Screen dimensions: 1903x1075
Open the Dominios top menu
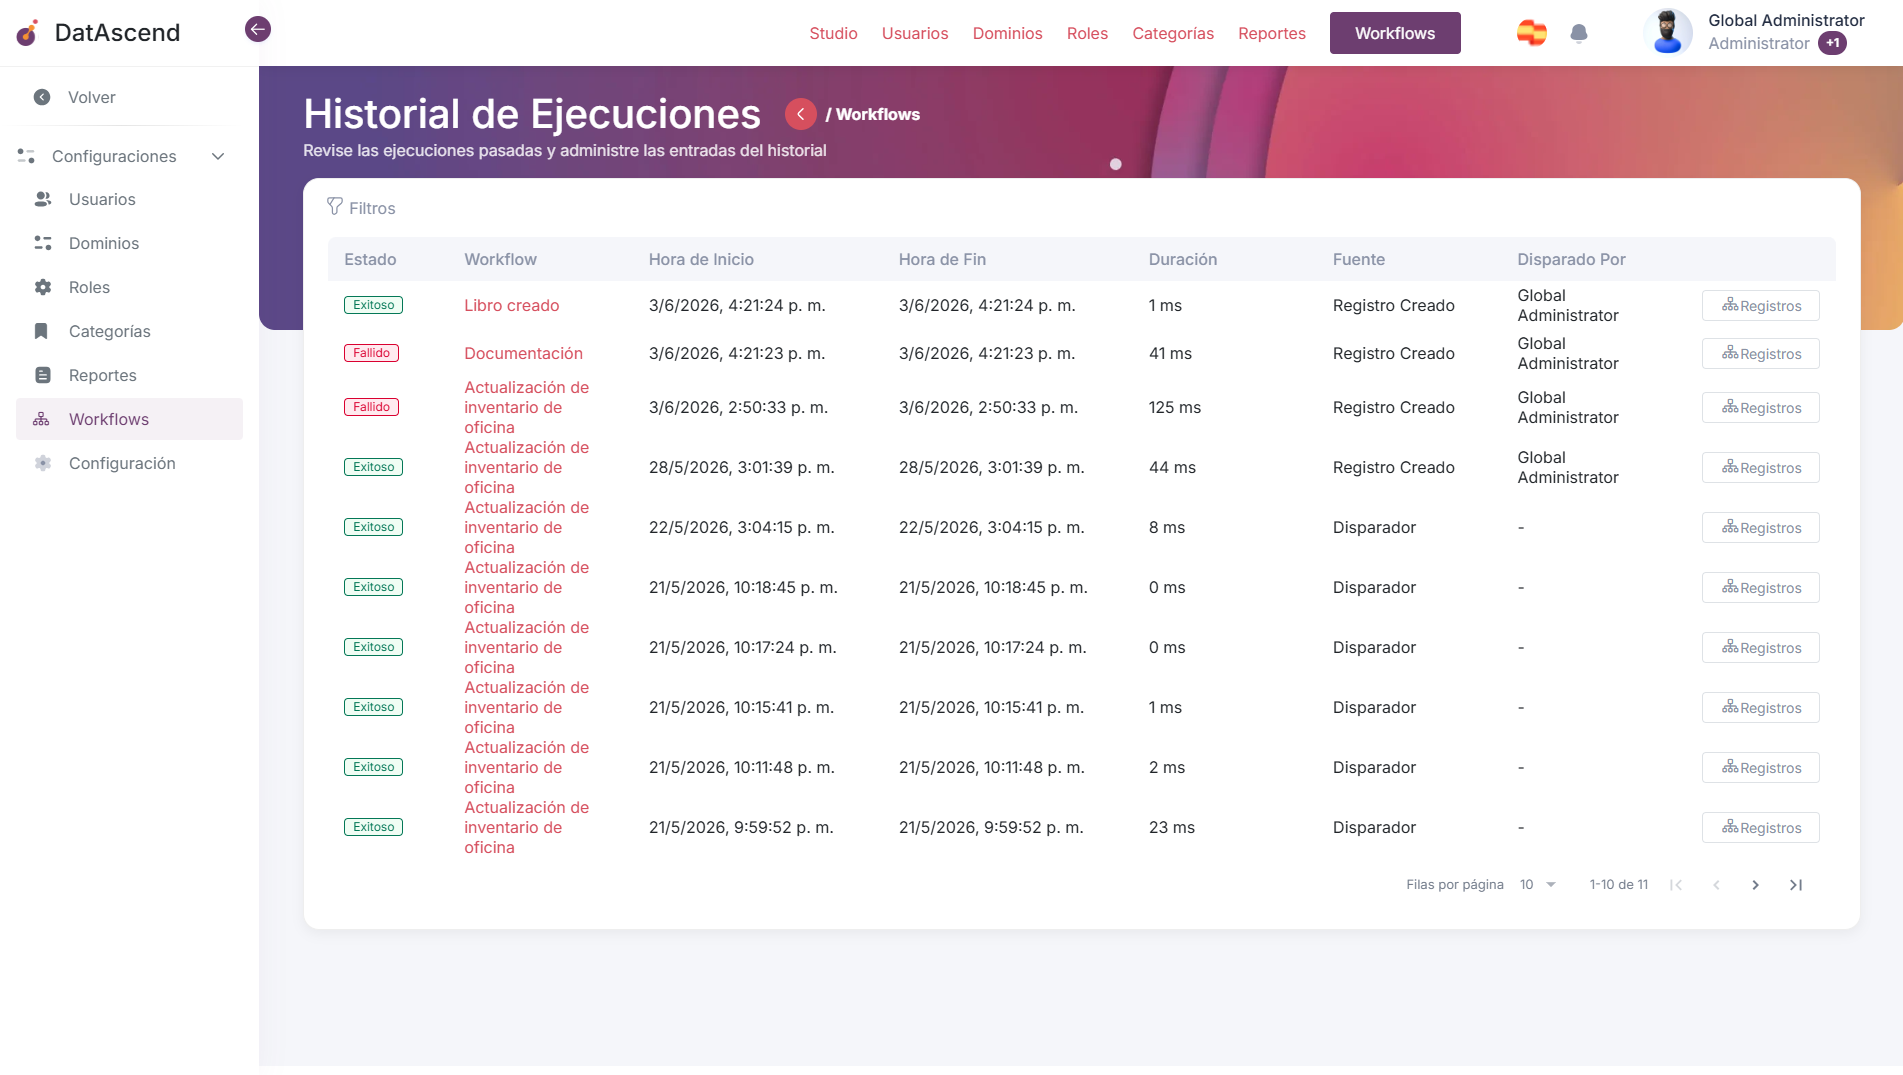click(x=1007, y=33)
